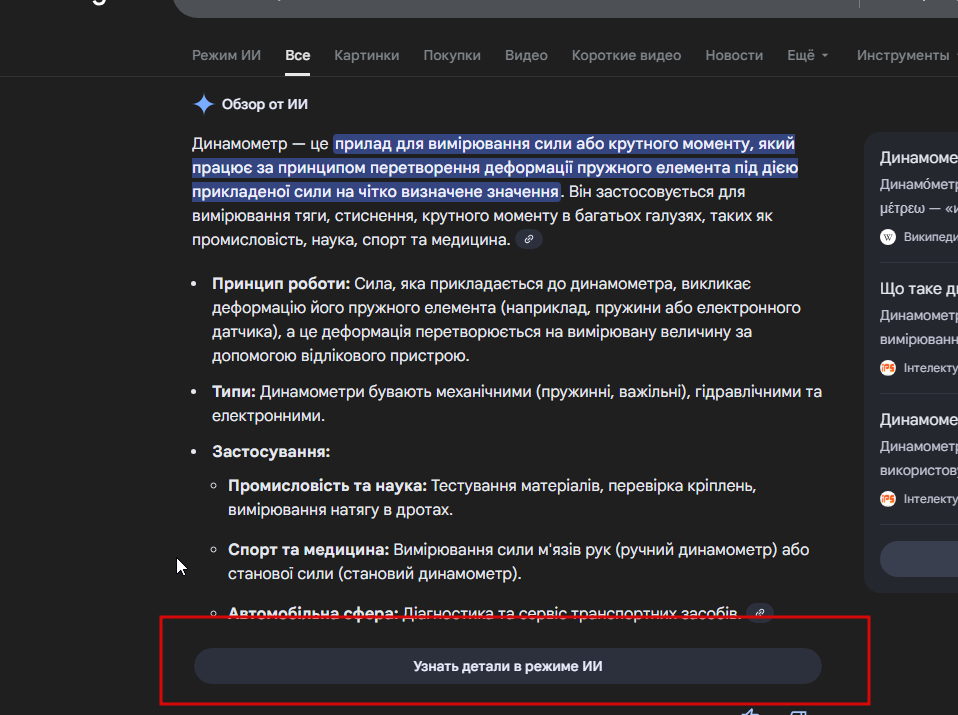Open the 'Що таке ди...' source link

(918, 289)
